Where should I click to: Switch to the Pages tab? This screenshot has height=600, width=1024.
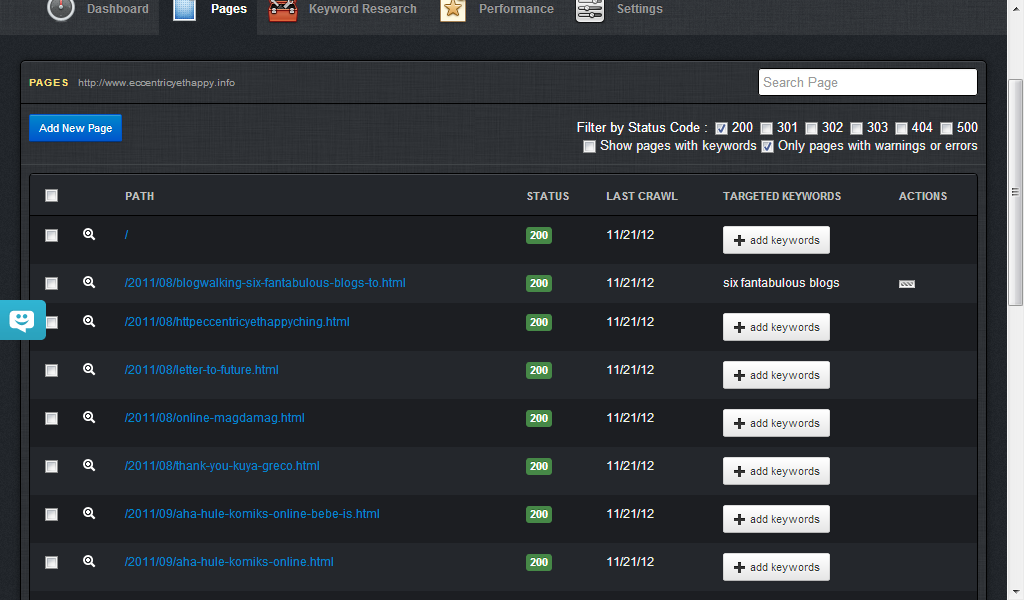[229, 9]
